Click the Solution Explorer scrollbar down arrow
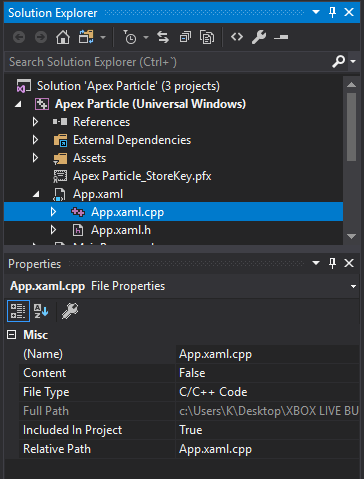Screen dimensions: 364x479 pos(351,236)
